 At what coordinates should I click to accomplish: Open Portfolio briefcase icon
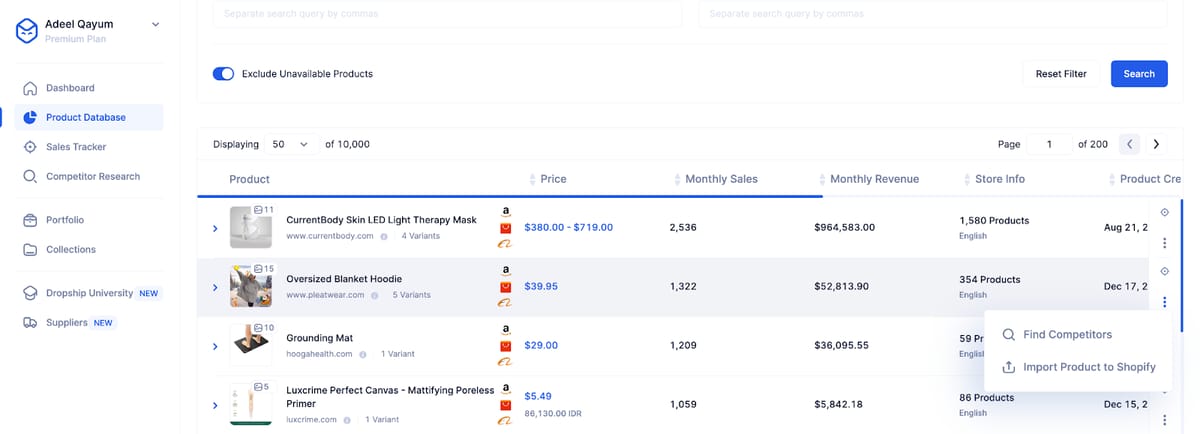point(30,220)
